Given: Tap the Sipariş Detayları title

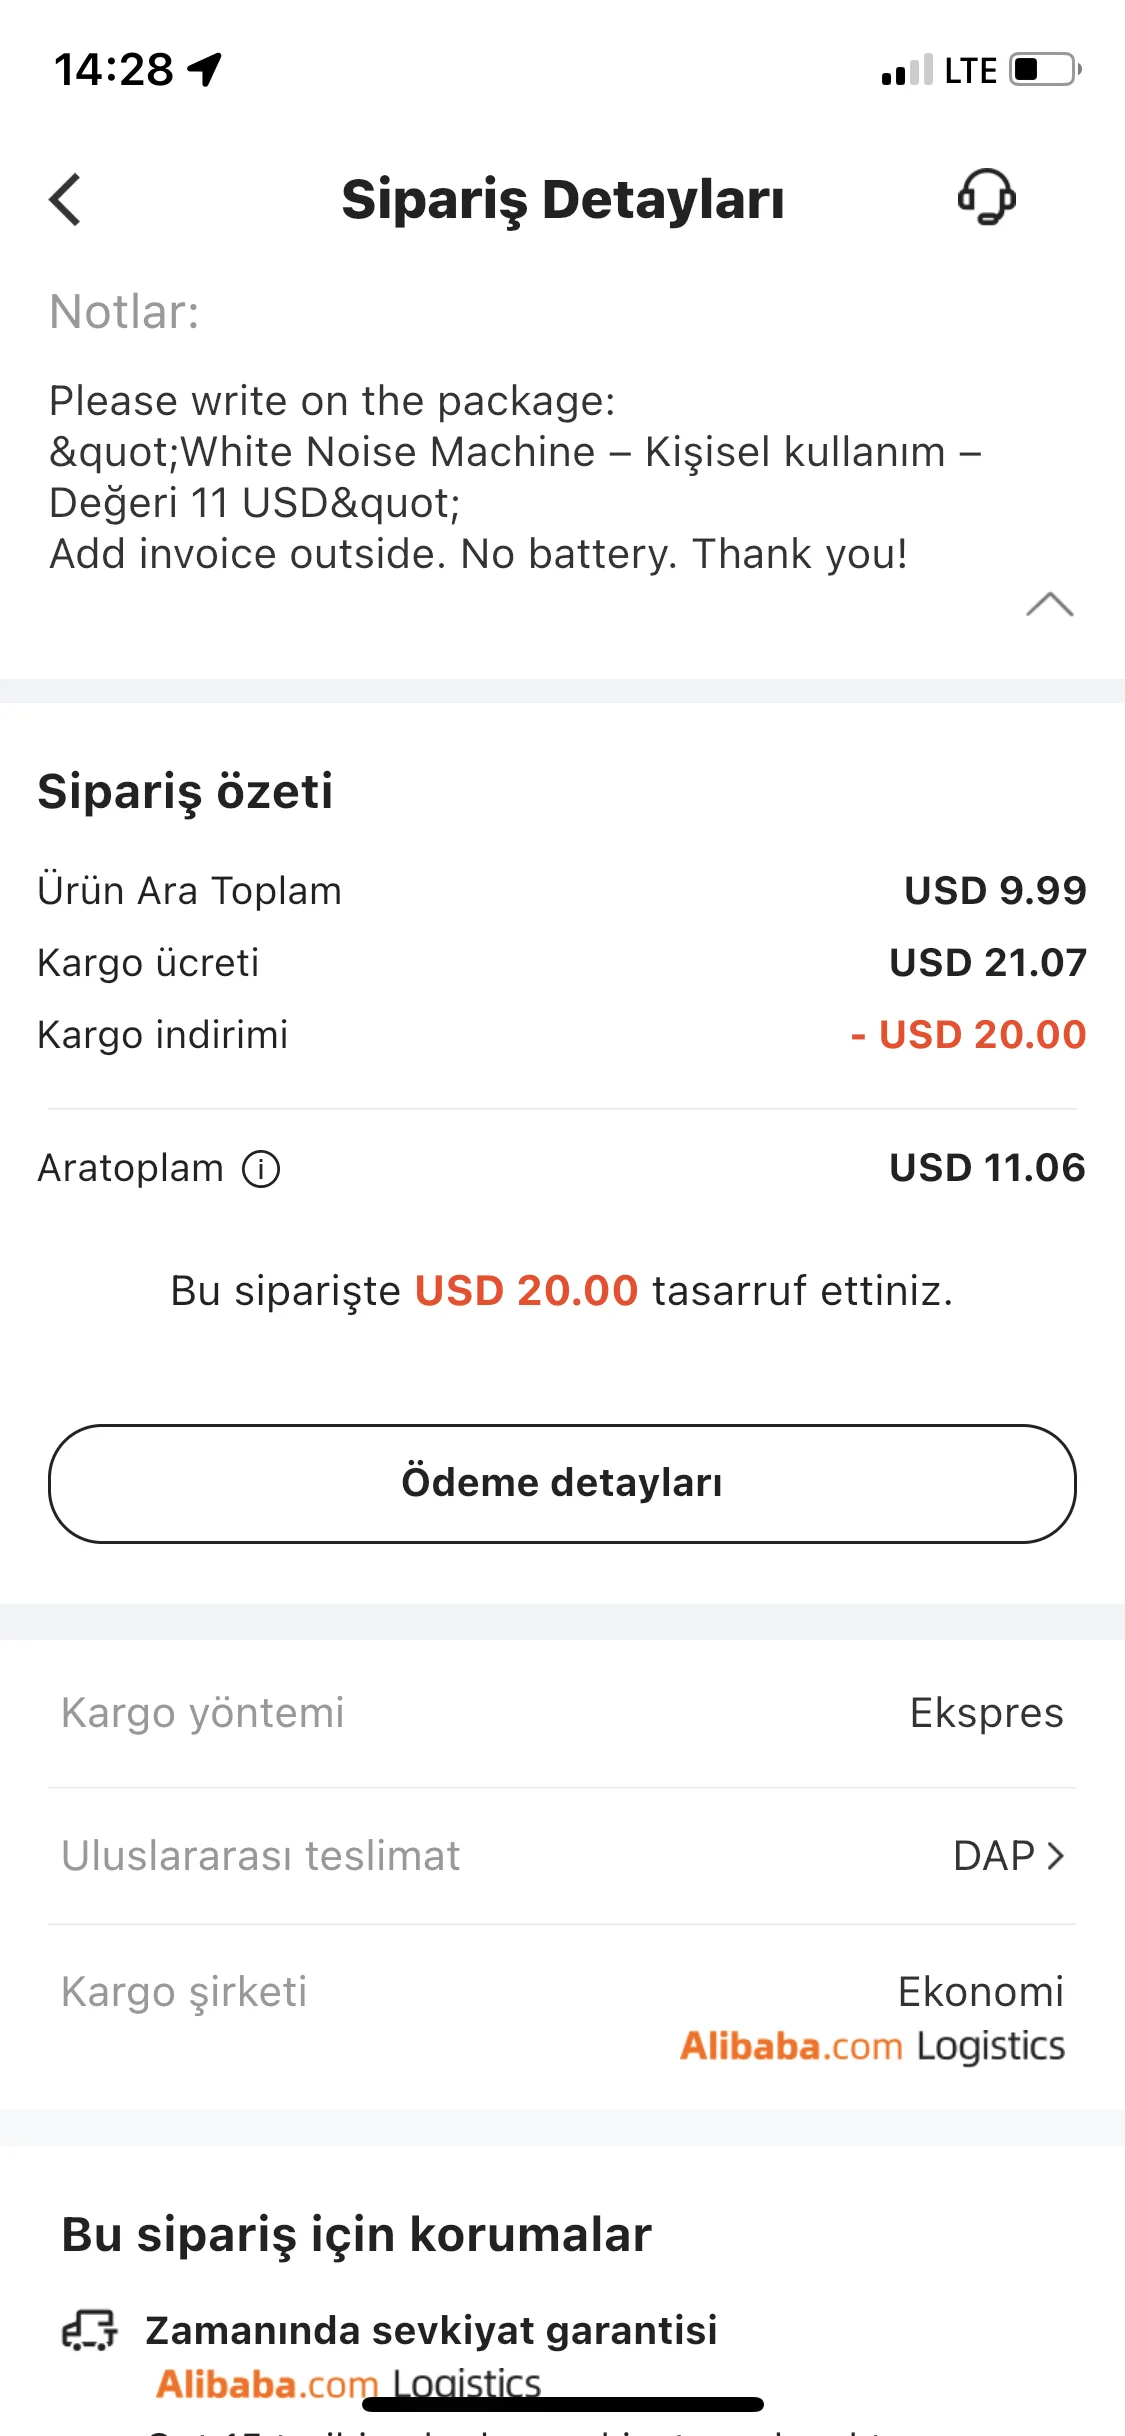Looking at the screenshot, I should pyautogui.click(x=562, y=199).
